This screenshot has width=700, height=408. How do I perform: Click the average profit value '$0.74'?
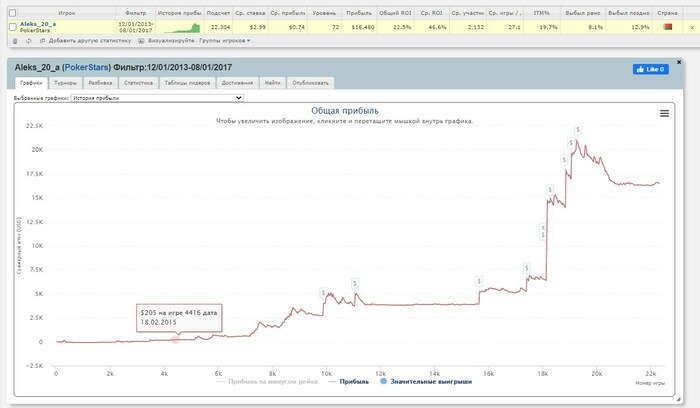(296, 27)
